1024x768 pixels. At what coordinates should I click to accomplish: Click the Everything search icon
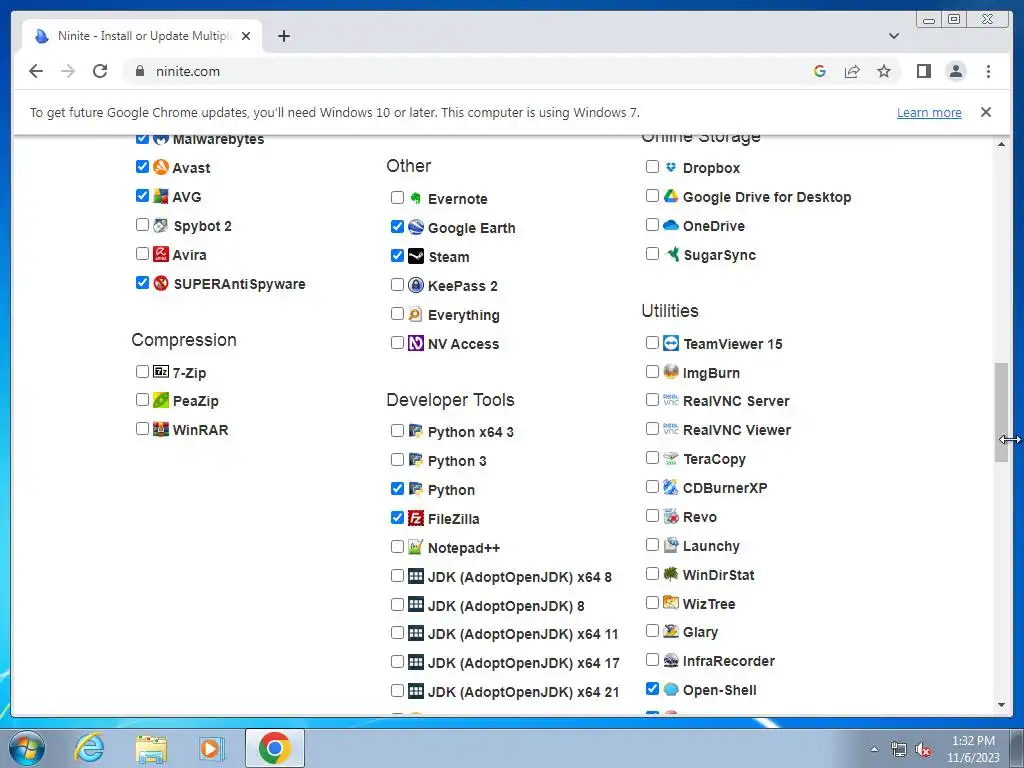point(416,314)
